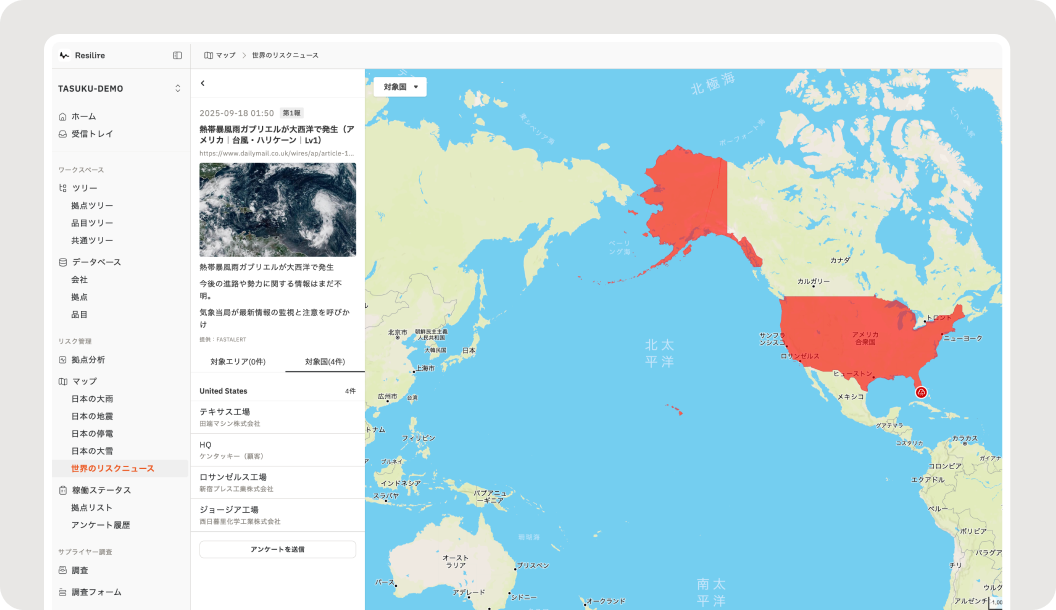Screen dimensions: 1056x610
Task: Click the calendar icon for 稼働ステータス
Action: [x=63, y=490]
